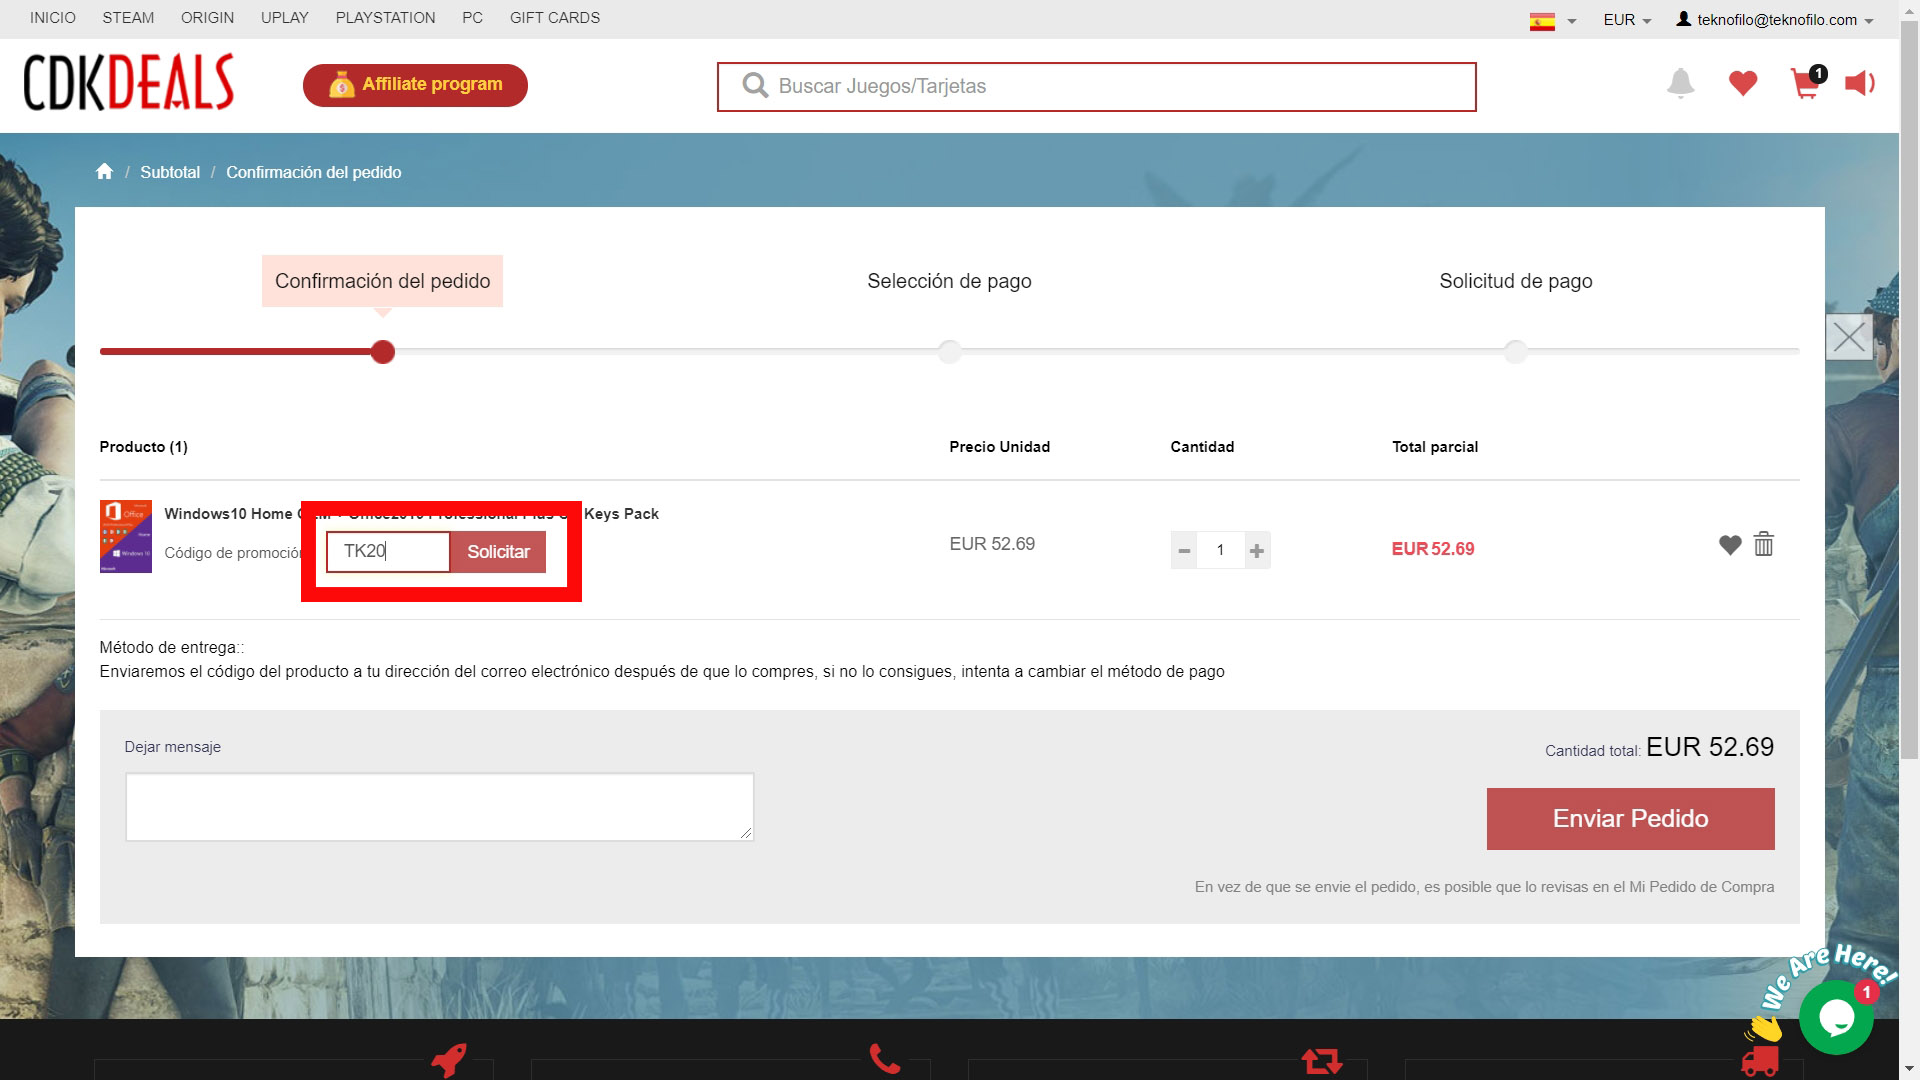Click the second progress step circle
This screenshot has height=1080, width=1920.
pos(949,352)
